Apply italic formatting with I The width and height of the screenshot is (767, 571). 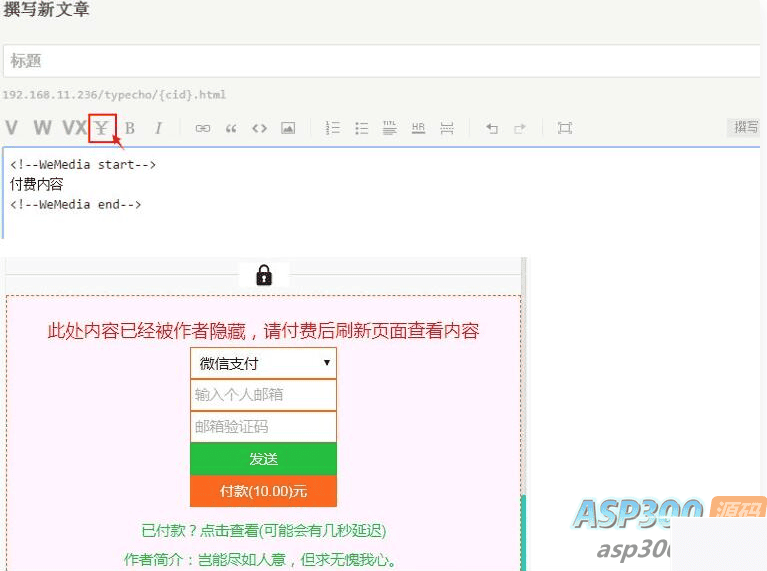click(x=158, y=128)
